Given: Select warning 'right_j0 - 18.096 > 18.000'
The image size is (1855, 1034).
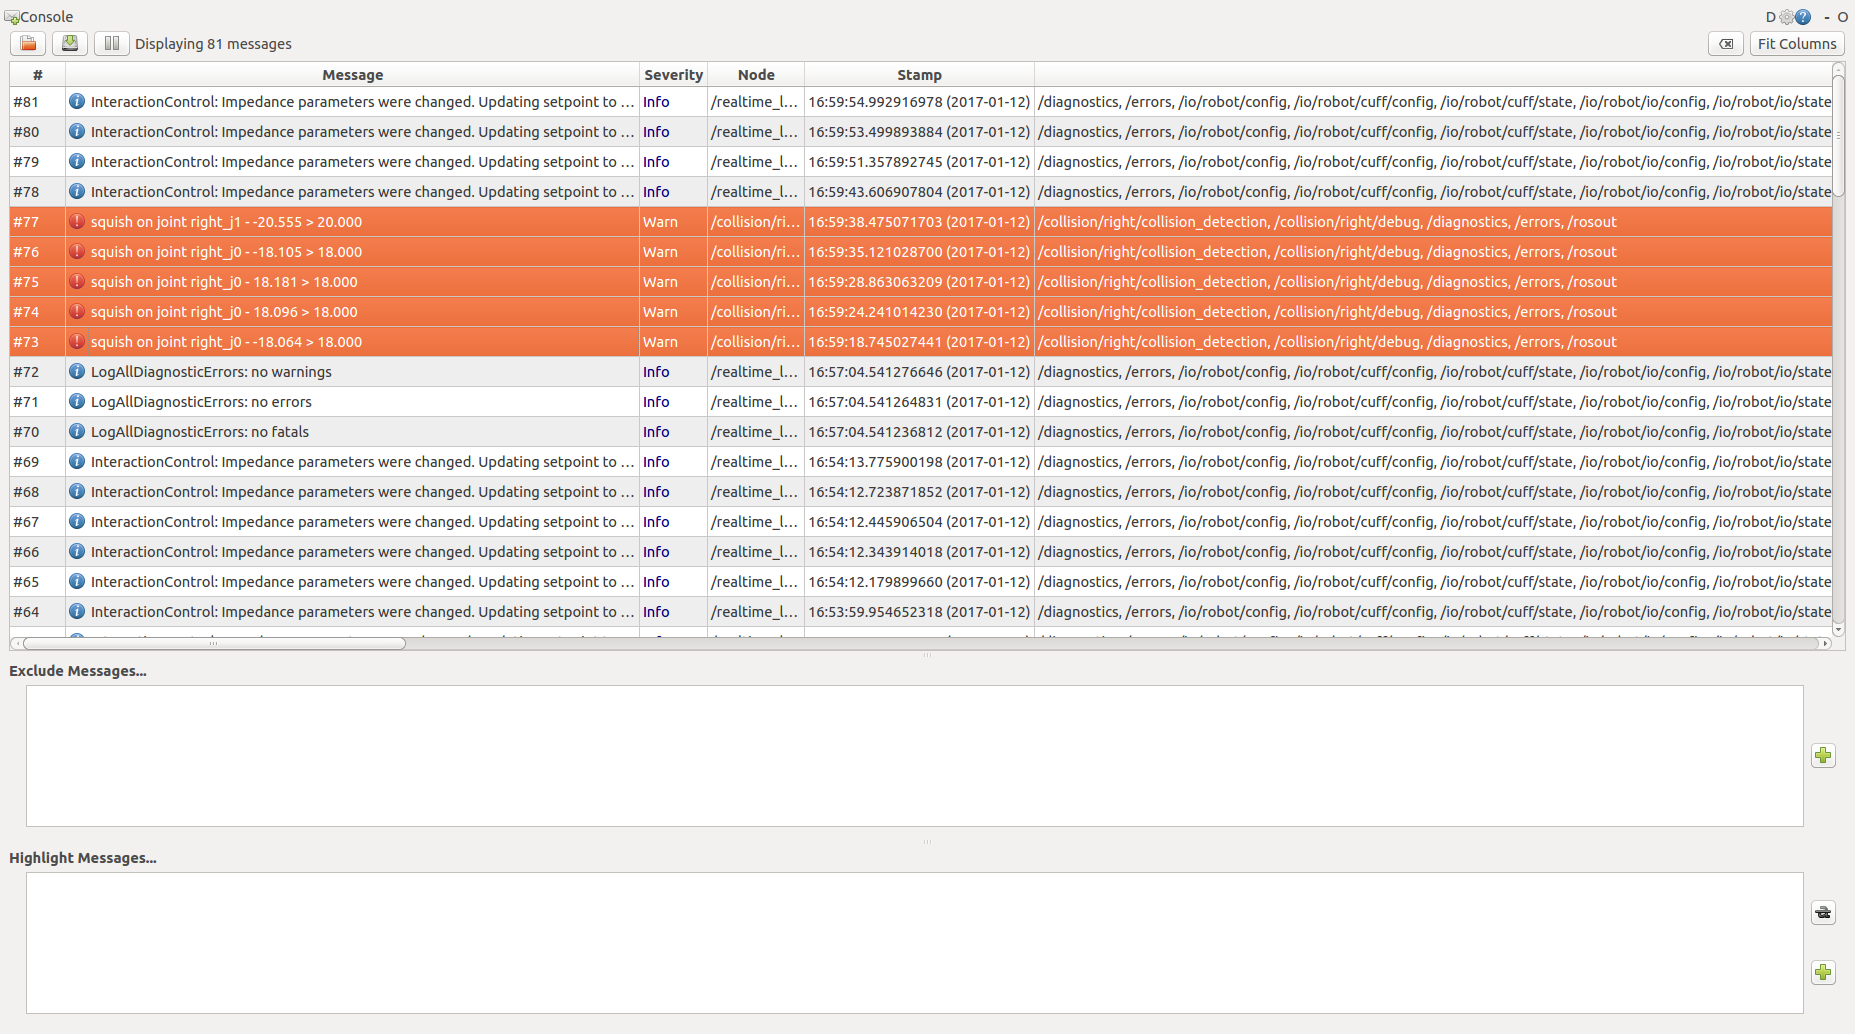Looking at the screenshot, I should (x=920, y=312).
